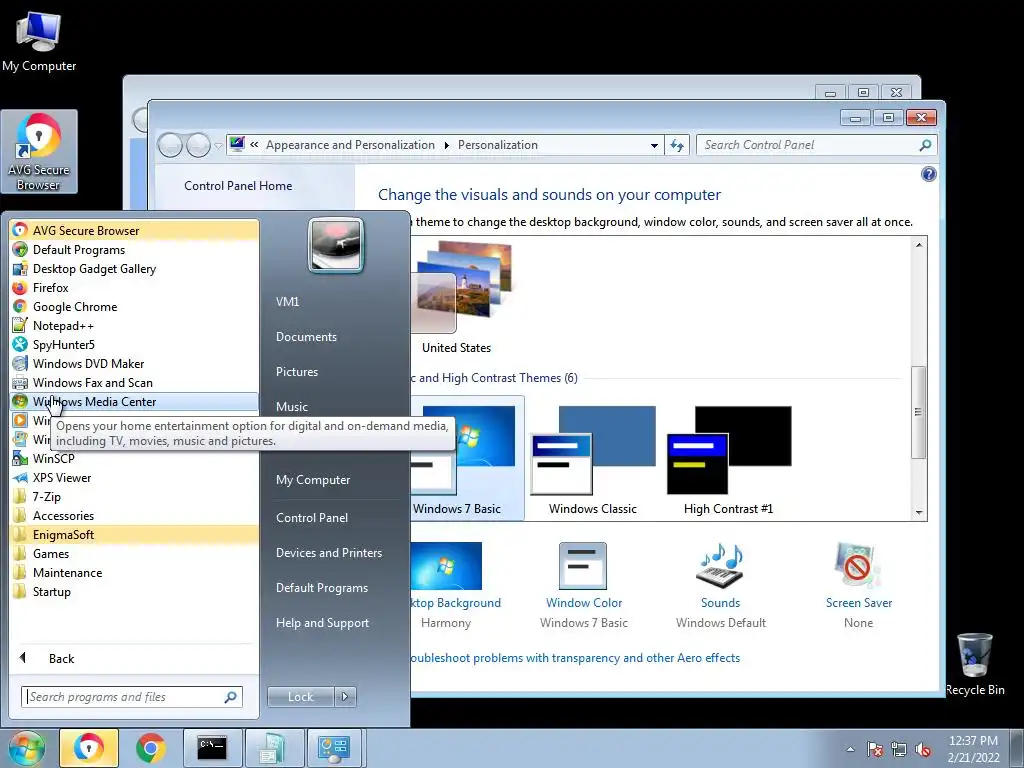Launch Google Chrome from programs list
Viewport: 1024px width, 768px height.
(x=134, y=306)
